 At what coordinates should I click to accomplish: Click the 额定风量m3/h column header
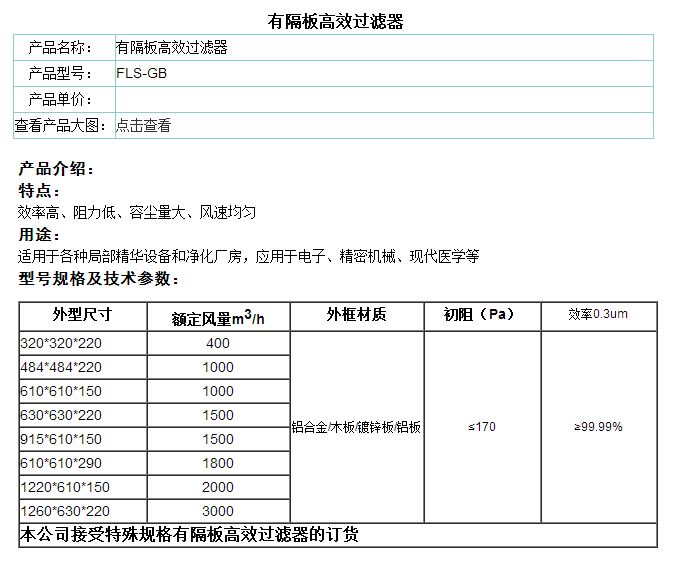point(218,317)
